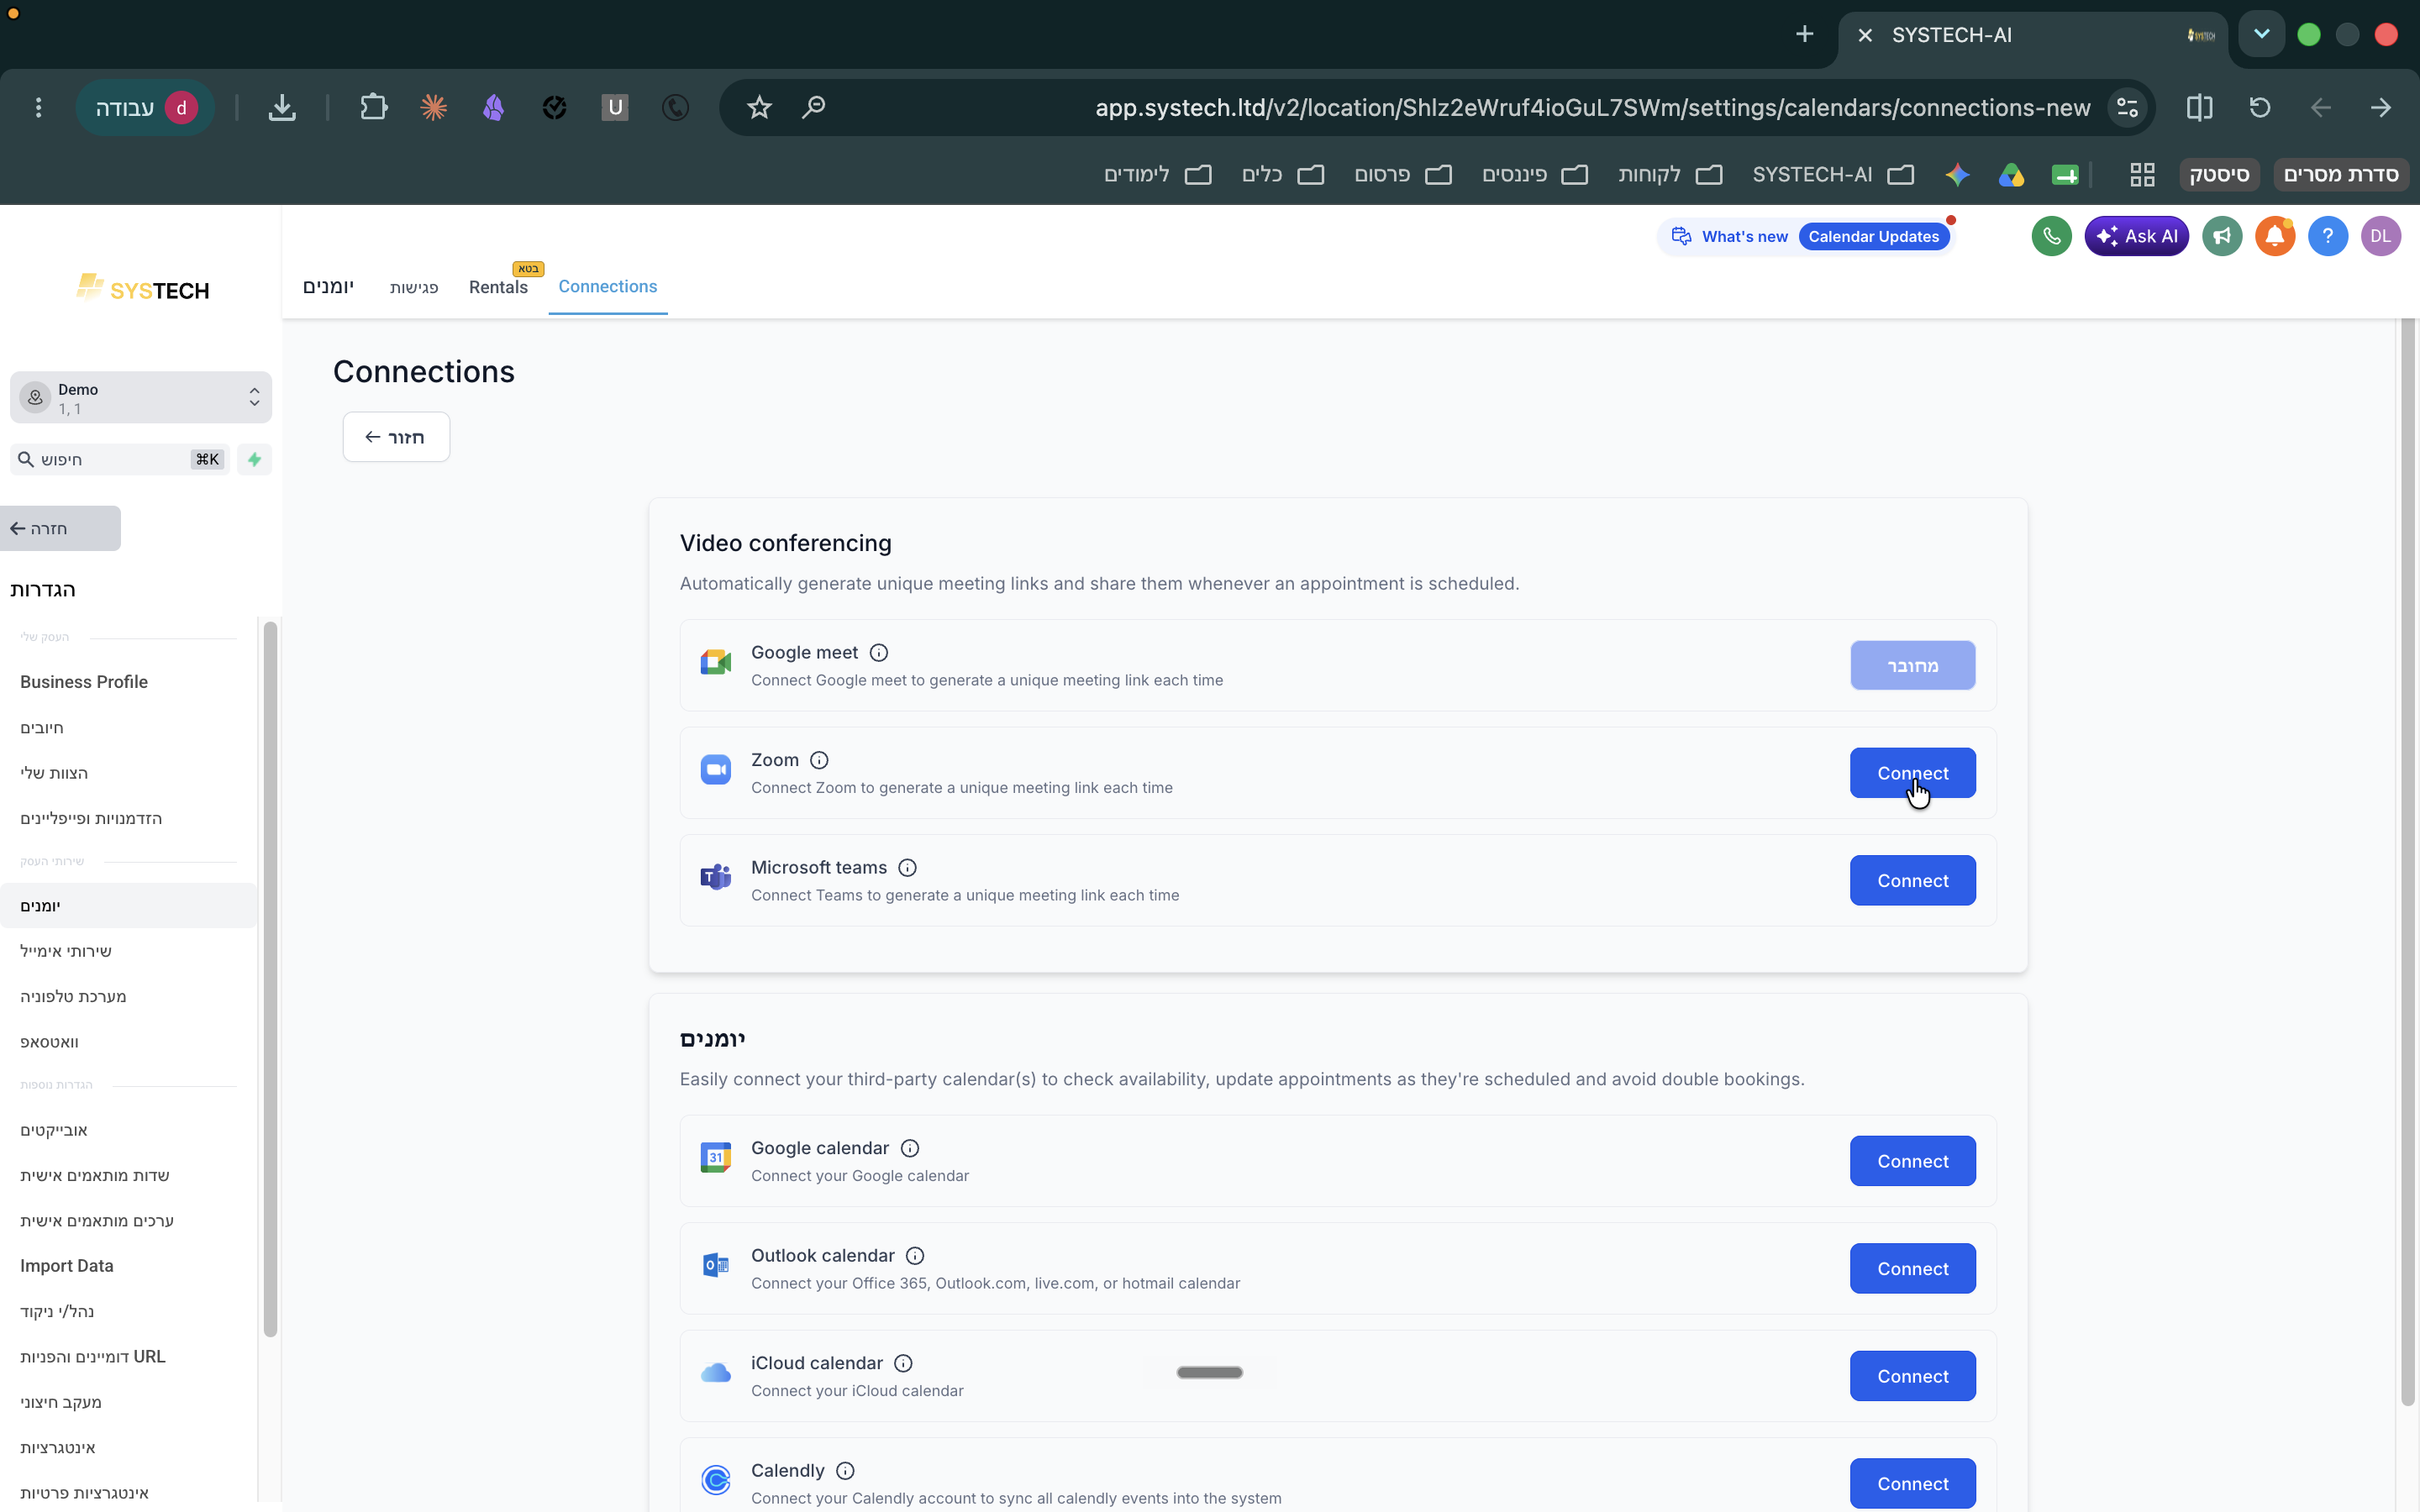Viewport: 2420px width, 1512px height.
Task: Connect iCloud calendar
Action: tap(1912, 1376)
